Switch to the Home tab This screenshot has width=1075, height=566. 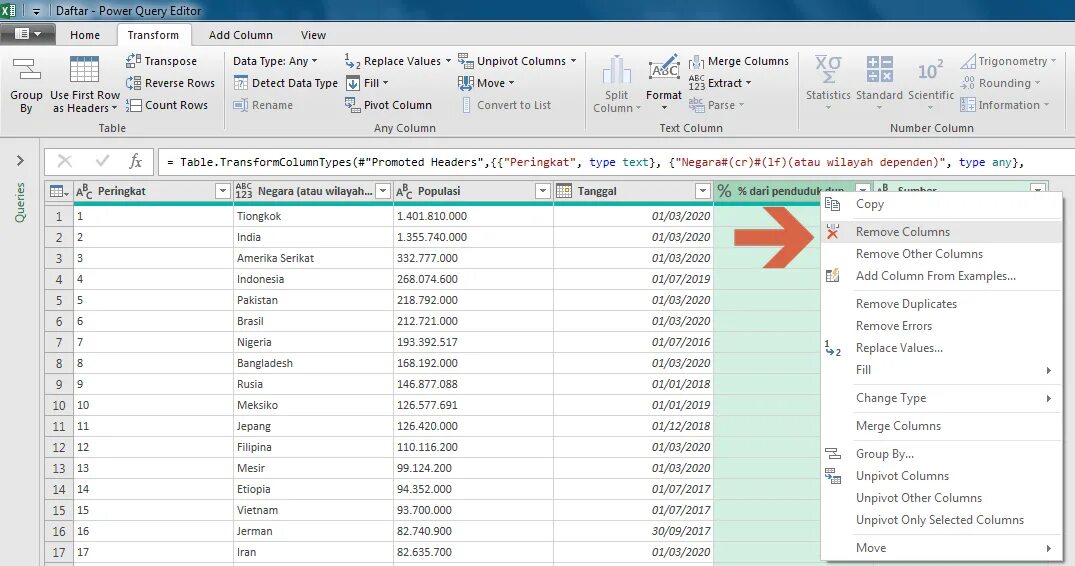[84, 35]
